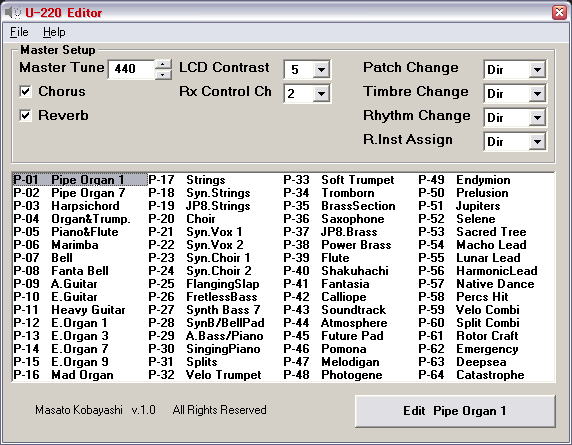Select patch P-30 SingingPiano
The height and width of the screenshot is (445, 572).
pyautogui.click(x=215, y=349)
